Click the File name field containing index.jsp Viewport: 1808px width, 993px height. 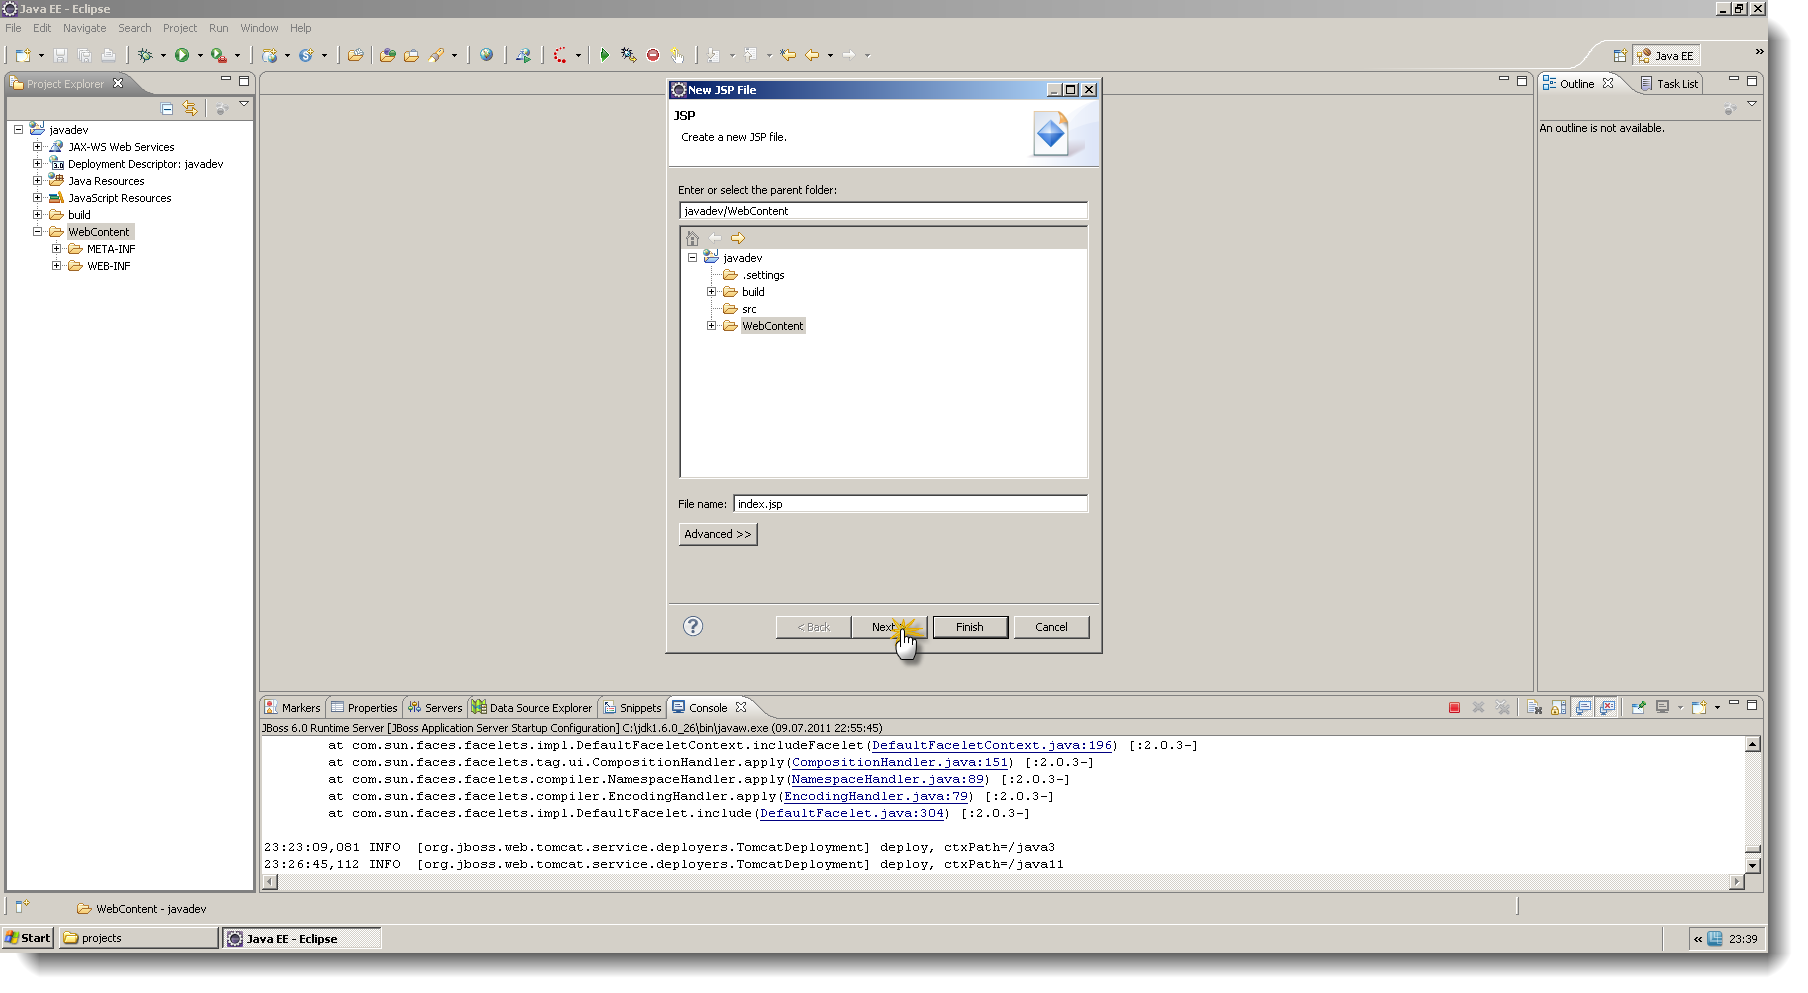(909, 503)
